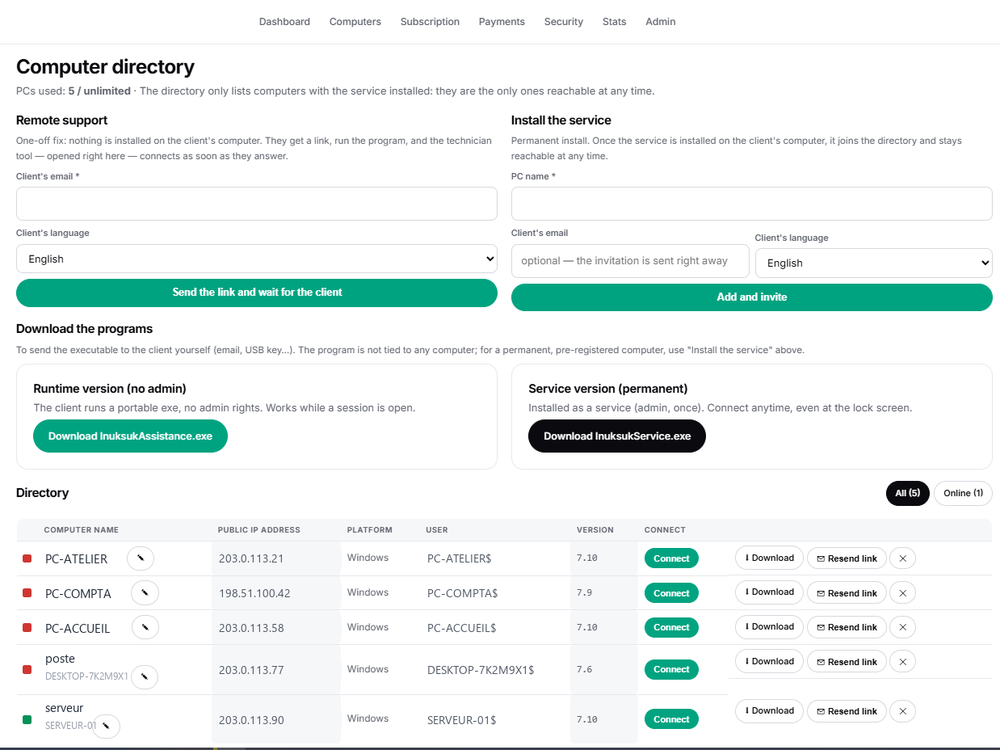Focus the optional Client's email invitation field

[x=630, y=261]
